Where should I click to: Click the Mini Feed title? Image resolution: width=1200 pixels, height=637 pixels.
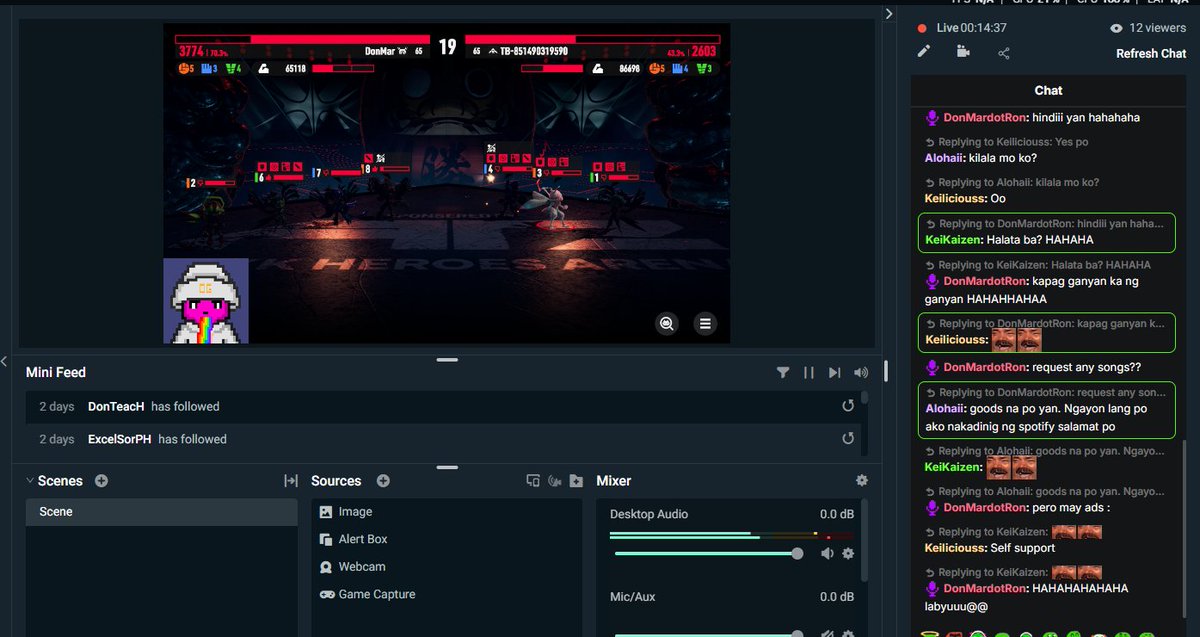pos(56,372)
